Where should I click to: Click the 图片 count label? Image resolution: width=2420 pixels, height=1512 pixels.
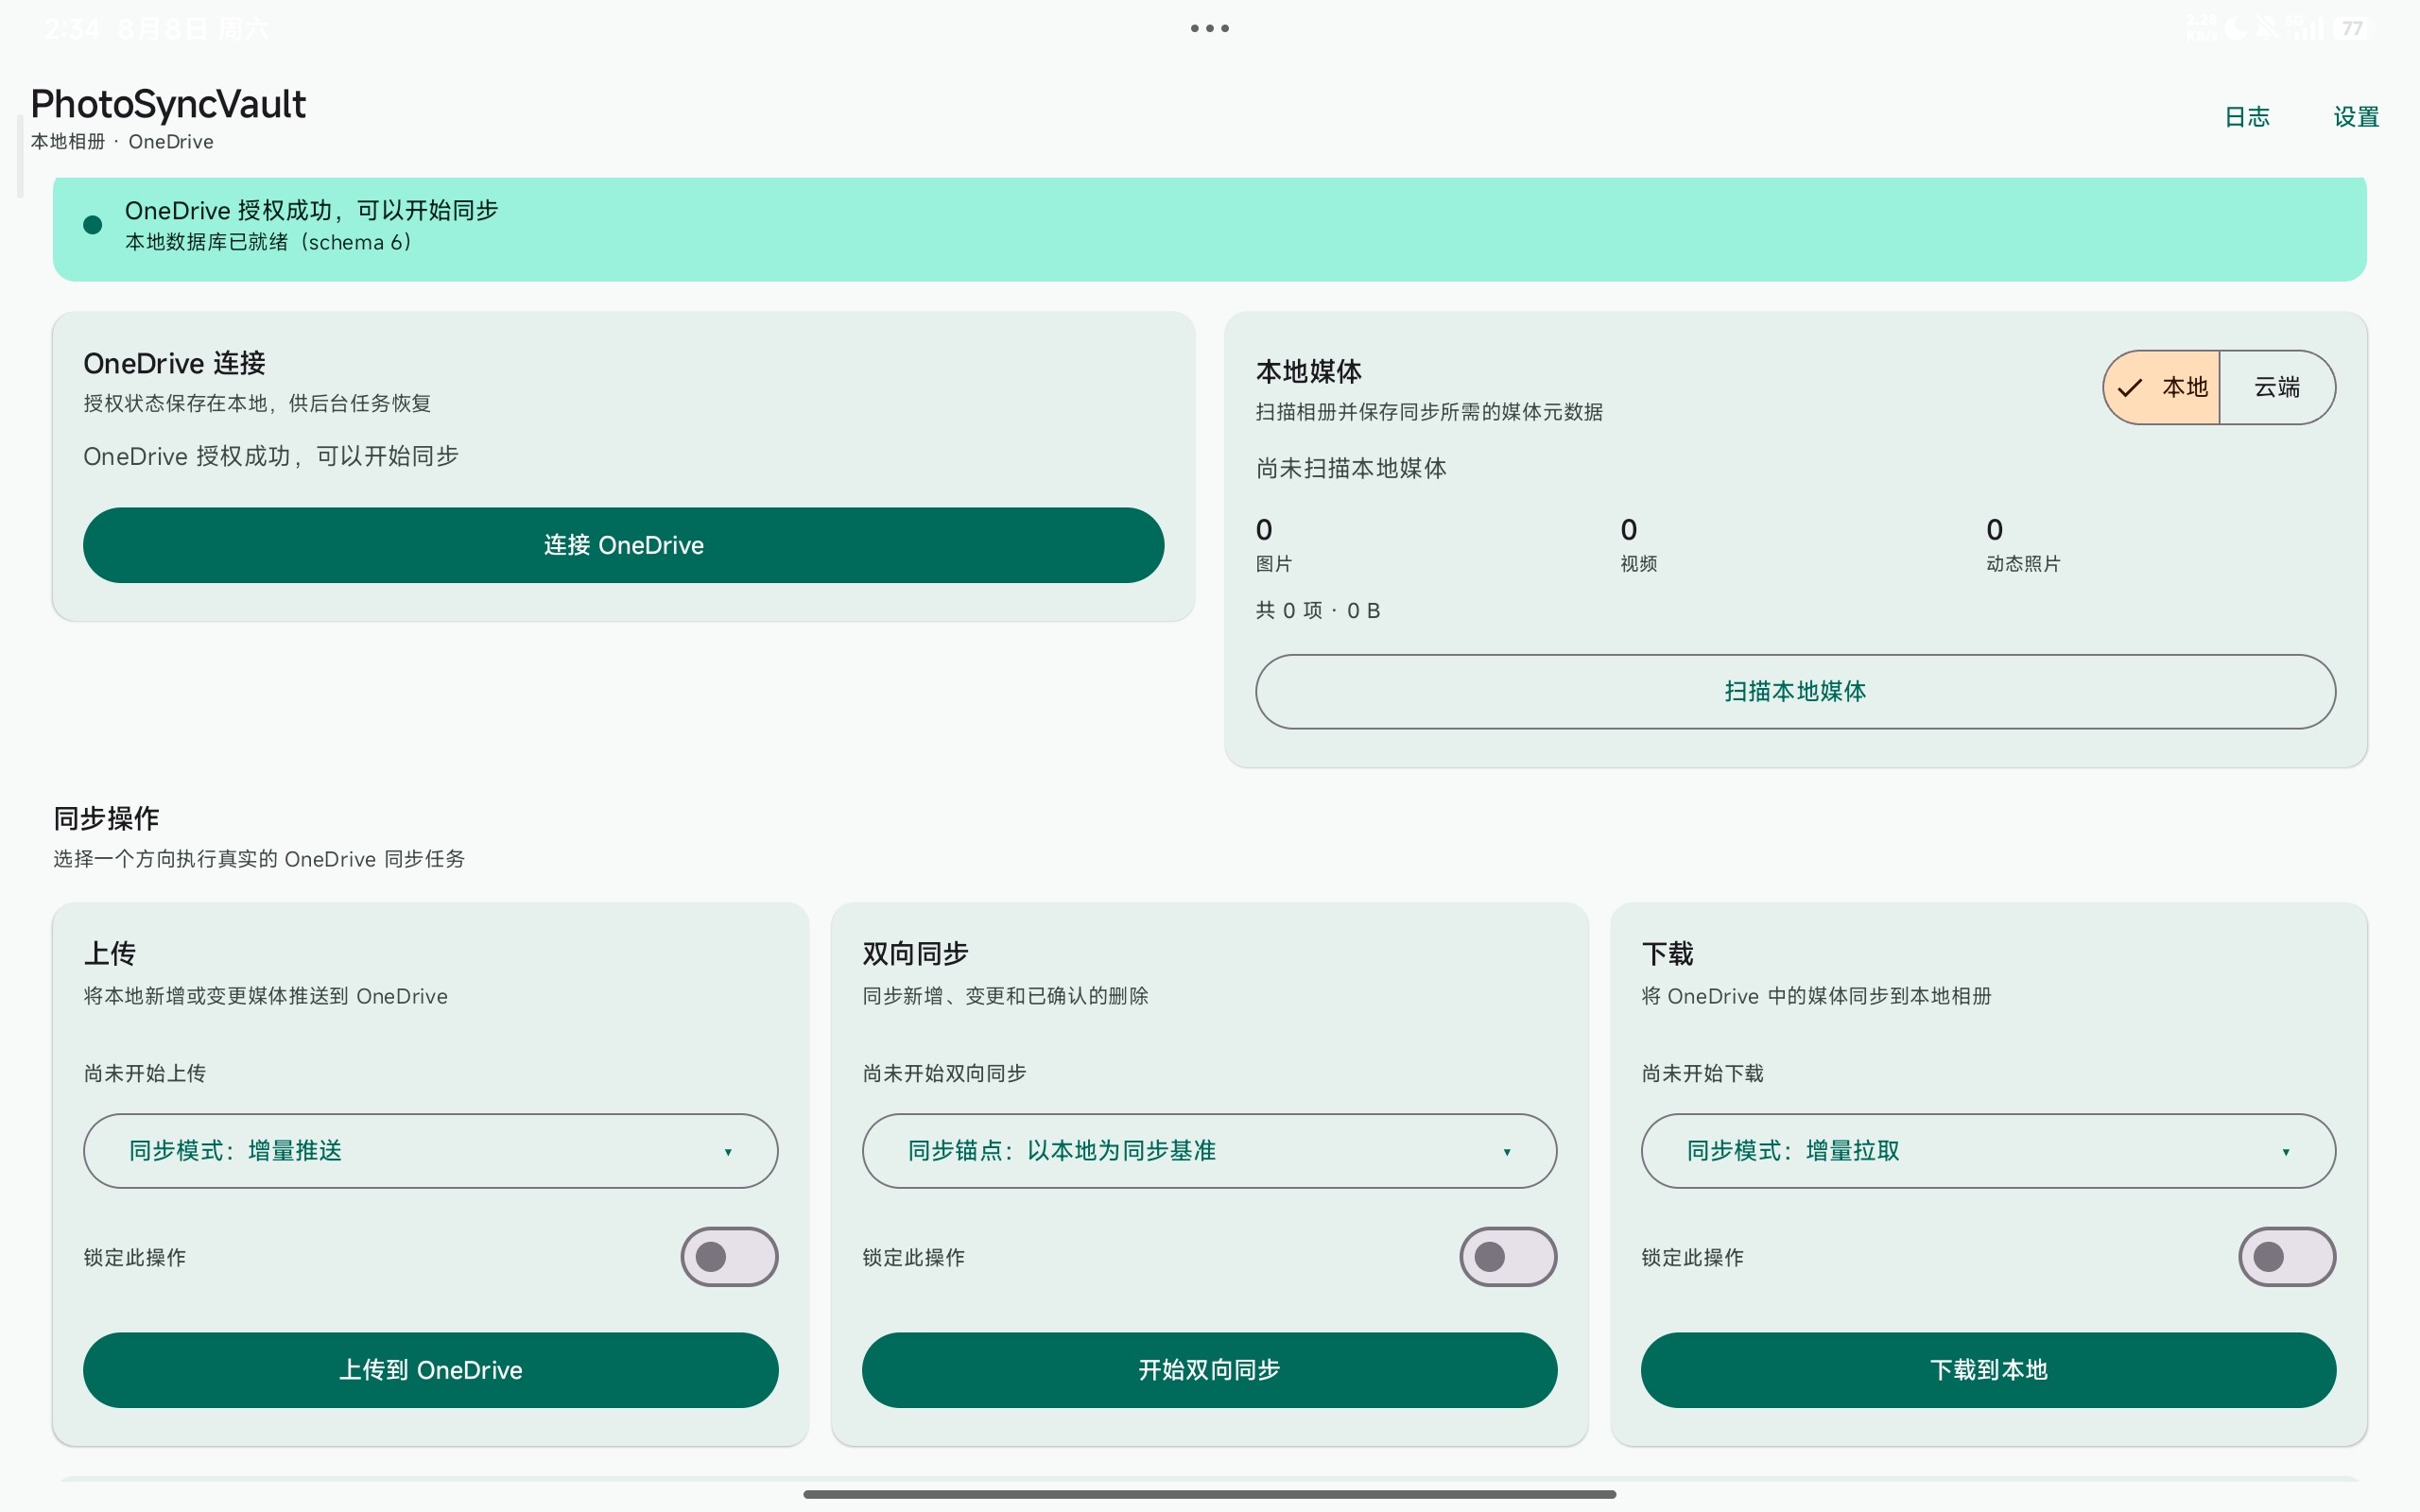(1274, 564)
